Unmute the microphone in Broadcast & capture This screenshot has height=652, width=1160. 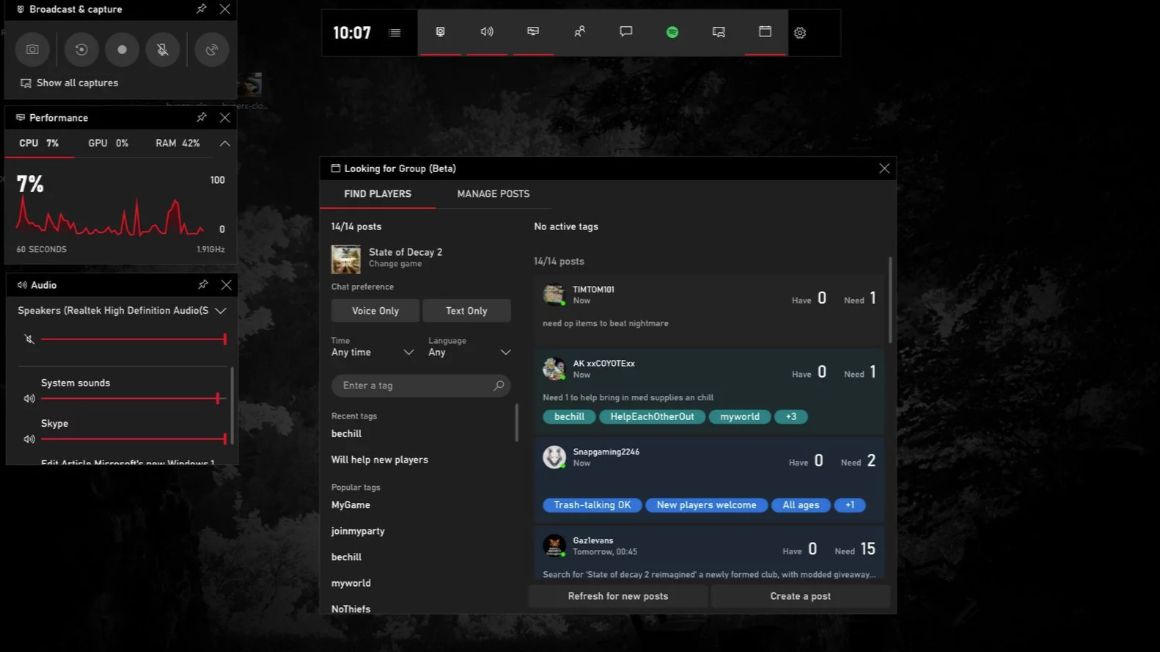[x=162, y=49]
